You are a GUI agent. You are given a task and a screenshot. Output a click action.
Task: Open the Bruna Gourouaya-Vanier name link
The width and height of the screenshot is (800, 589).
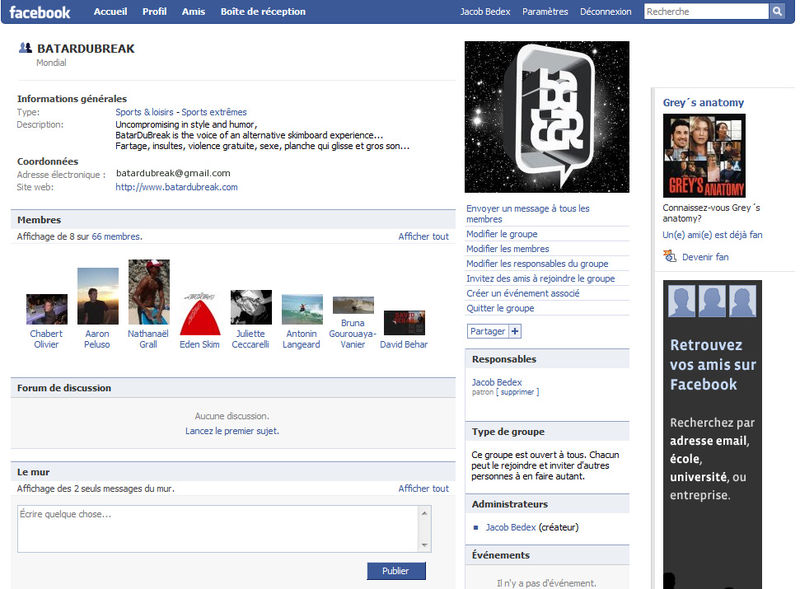(353, 334)
